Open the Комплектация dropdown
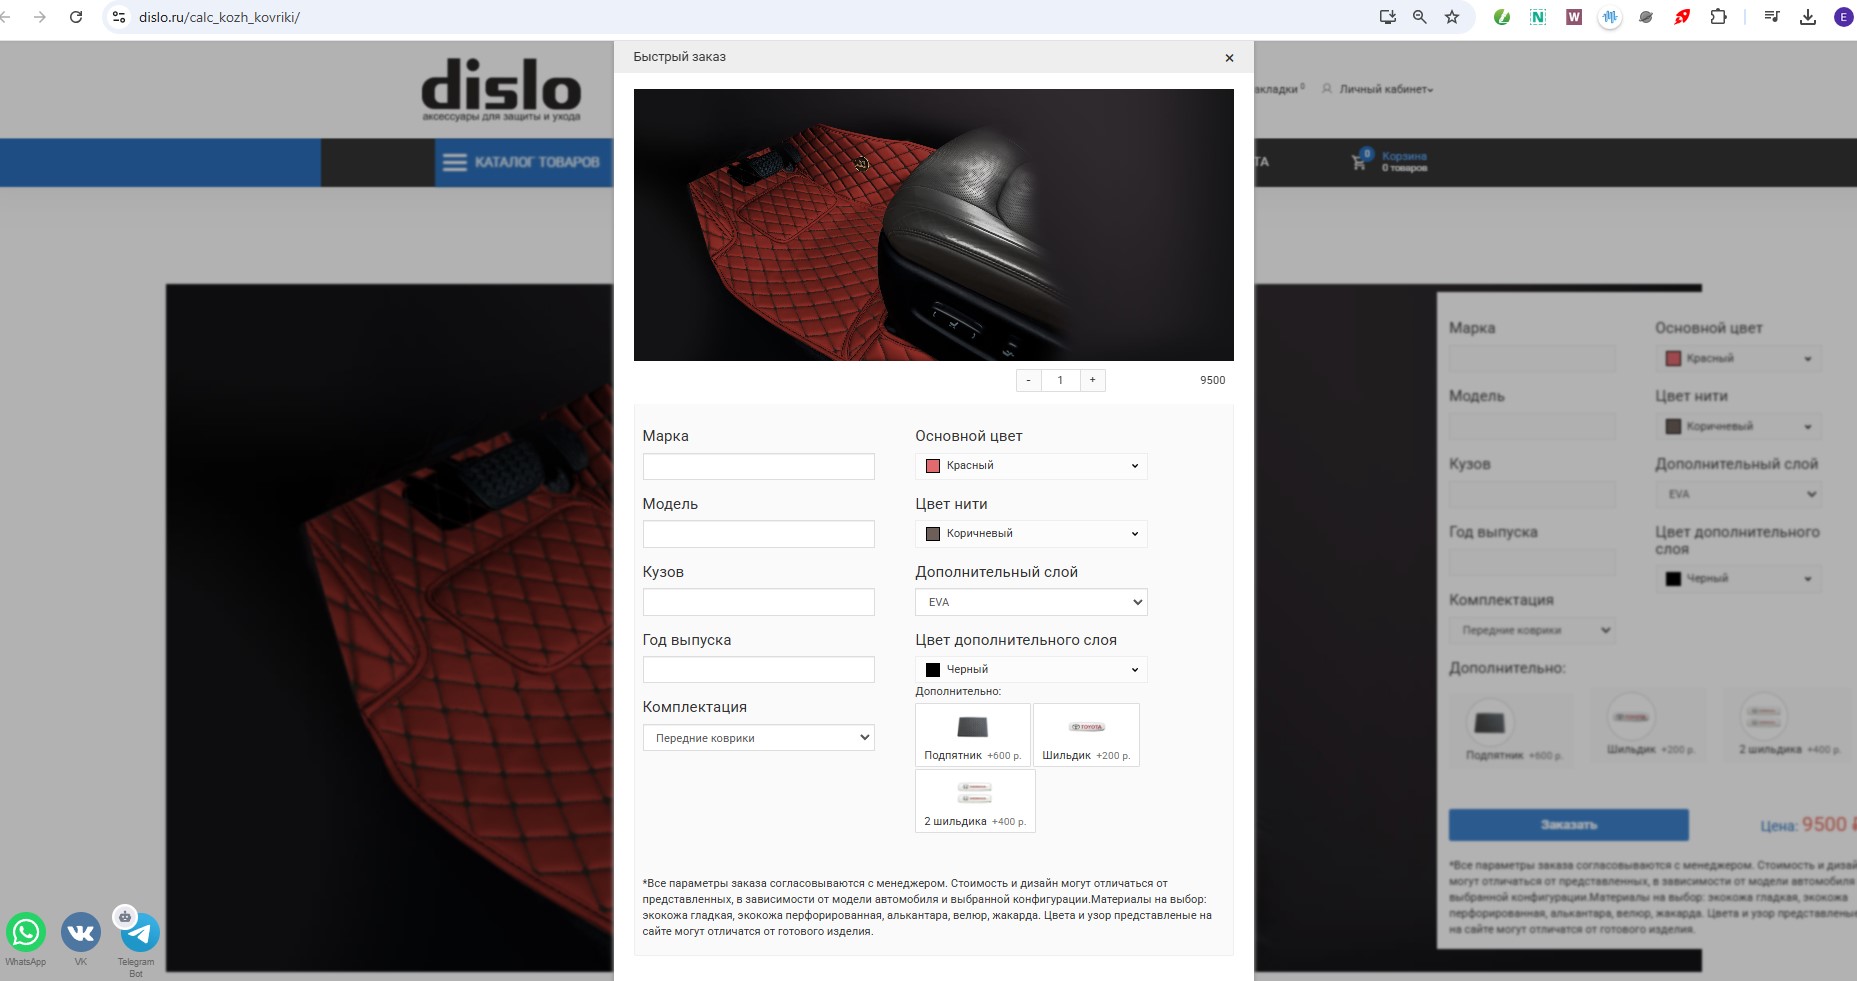Image resolution: width=1857 pixels, height=981 pixels. pos(758,738)
